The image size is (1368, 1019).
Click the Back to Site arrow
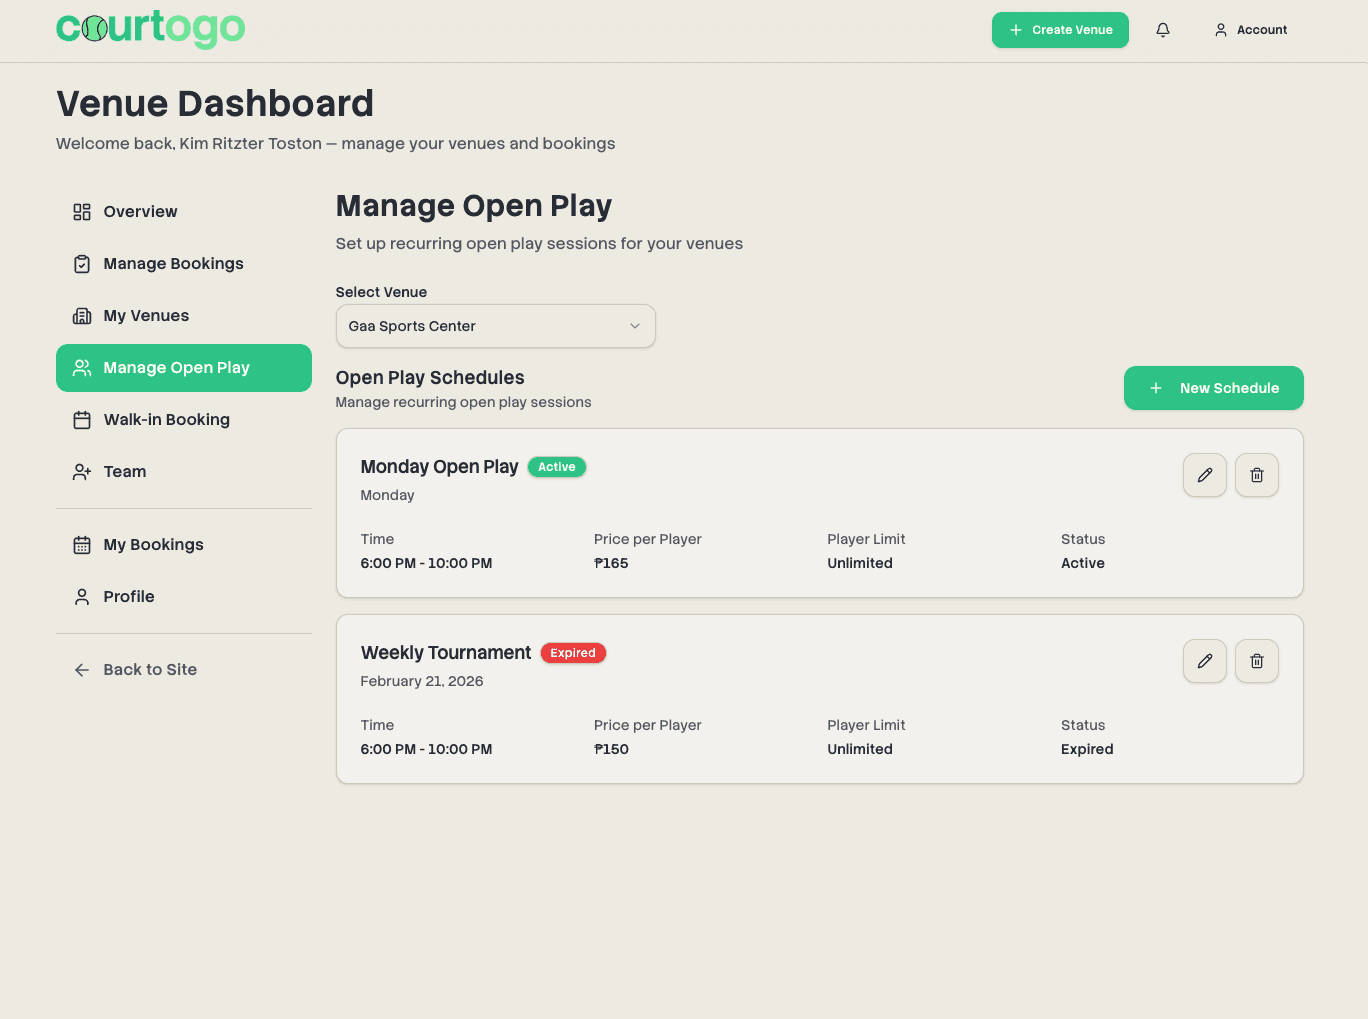(x=82, y=670)
